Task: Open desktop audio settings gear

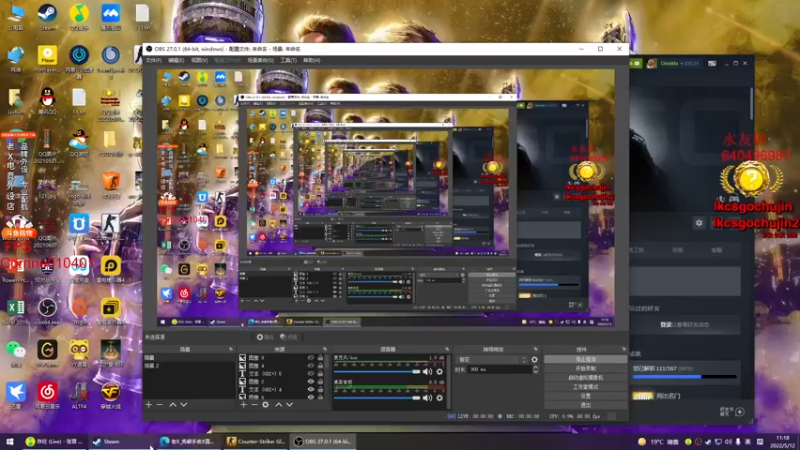Action: (439, 397)
